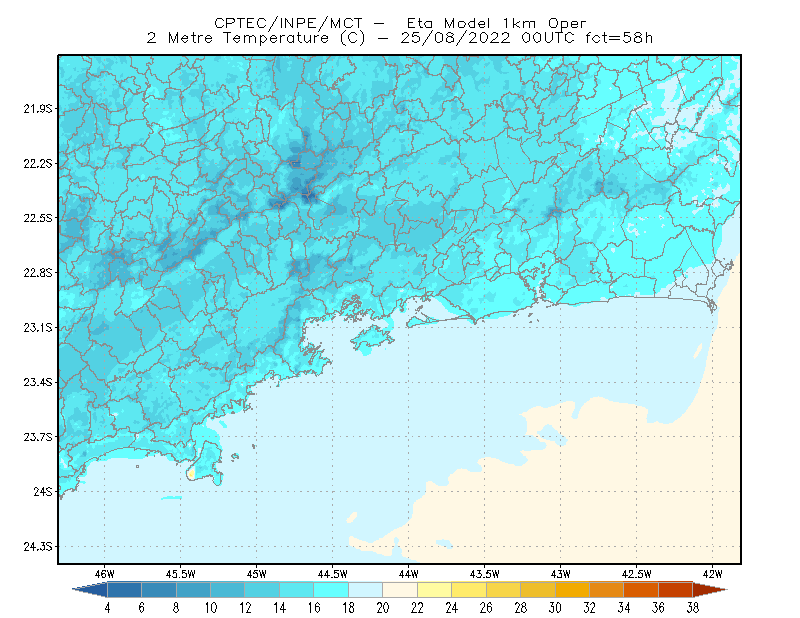Click the 44W longitude axis label
The height and width of the screenshot is (618, 800).
(x=408, y=574)
